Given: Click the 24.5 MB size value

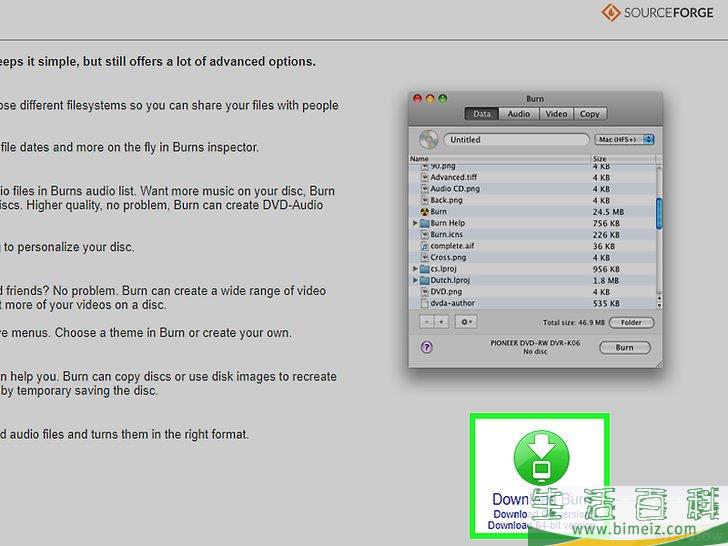Looking at the screenshot, I should 608,212.
